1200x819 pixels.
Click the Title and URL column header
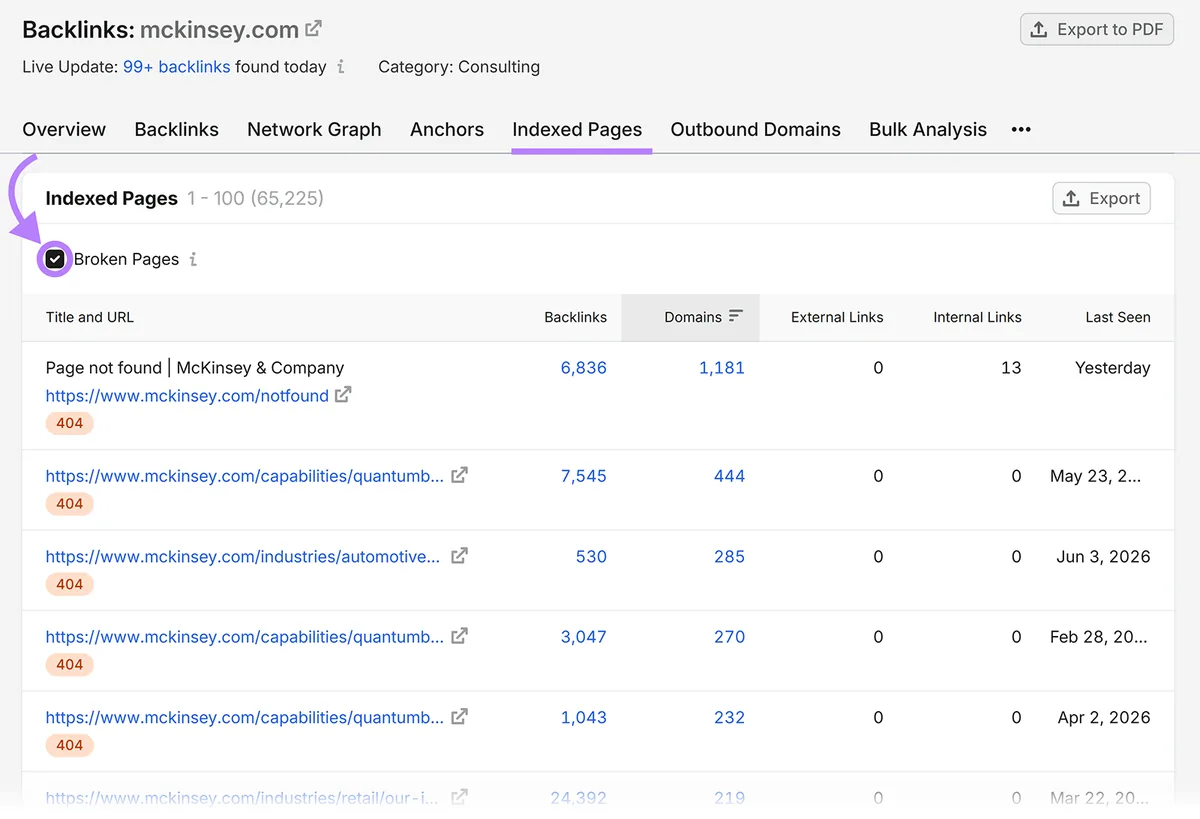[x=90, y=317]
